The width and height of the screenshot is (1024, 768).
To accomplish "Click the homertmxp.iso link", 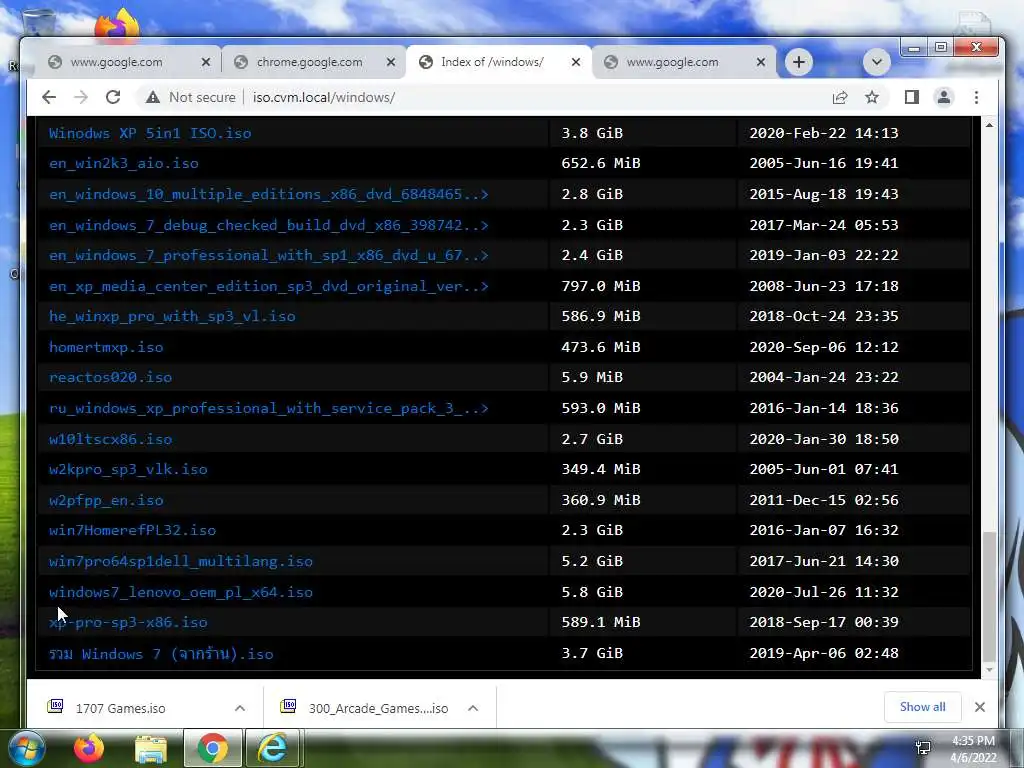I will (x=106, y=347).
